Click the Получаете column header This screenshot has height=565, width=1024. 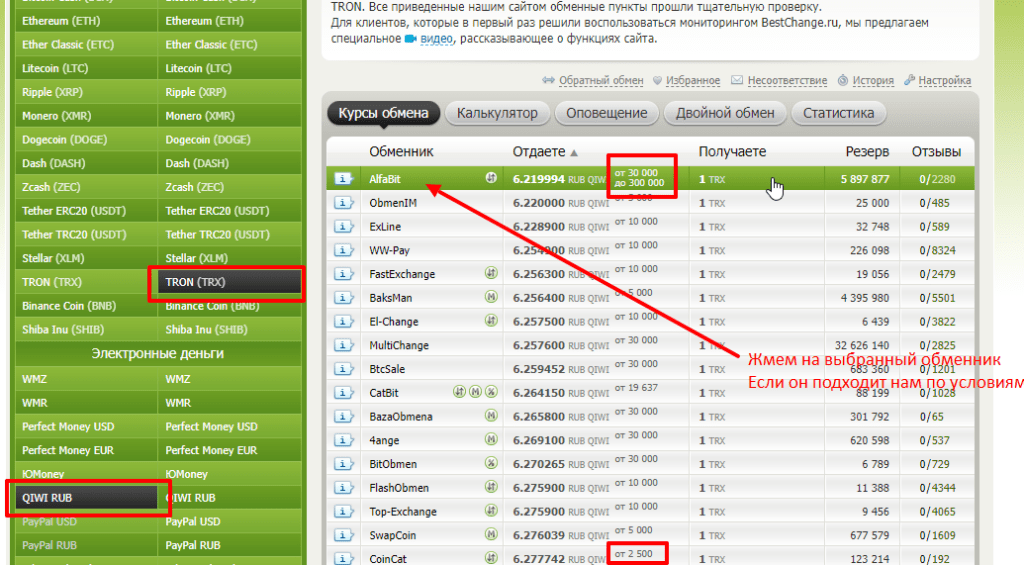tap(731, 152)
